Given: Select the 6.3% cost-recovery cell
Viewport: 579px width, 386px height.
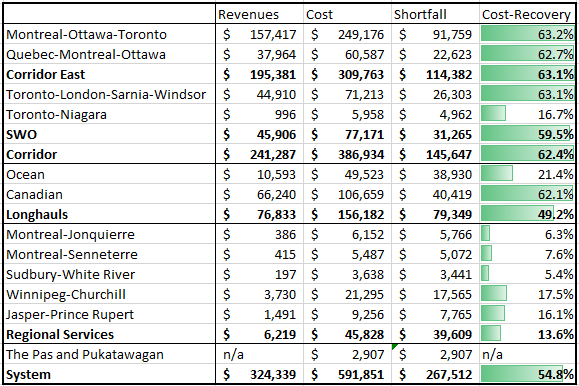Looking at the screenshot, I should coord(527,234).
